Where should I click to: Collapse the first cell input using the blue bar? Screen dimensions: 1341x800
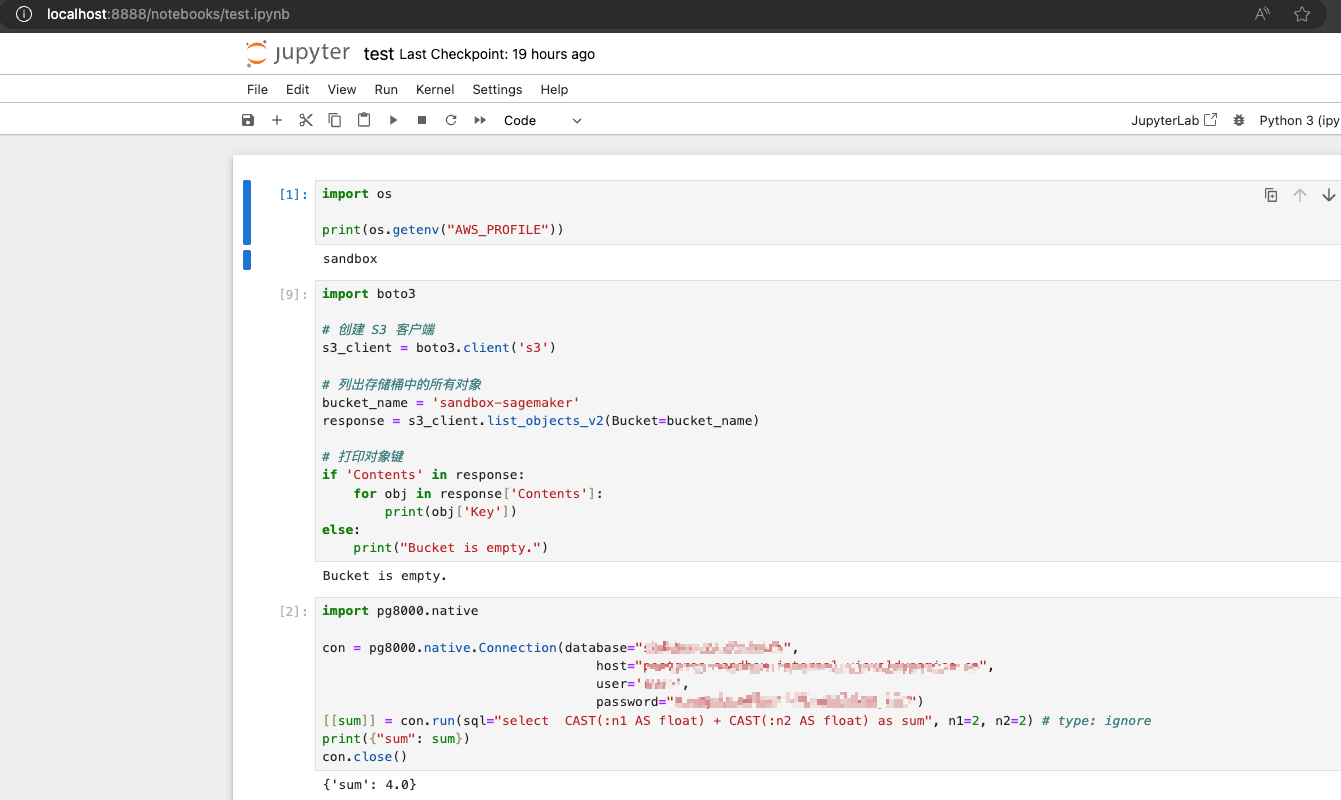[247, 213]
